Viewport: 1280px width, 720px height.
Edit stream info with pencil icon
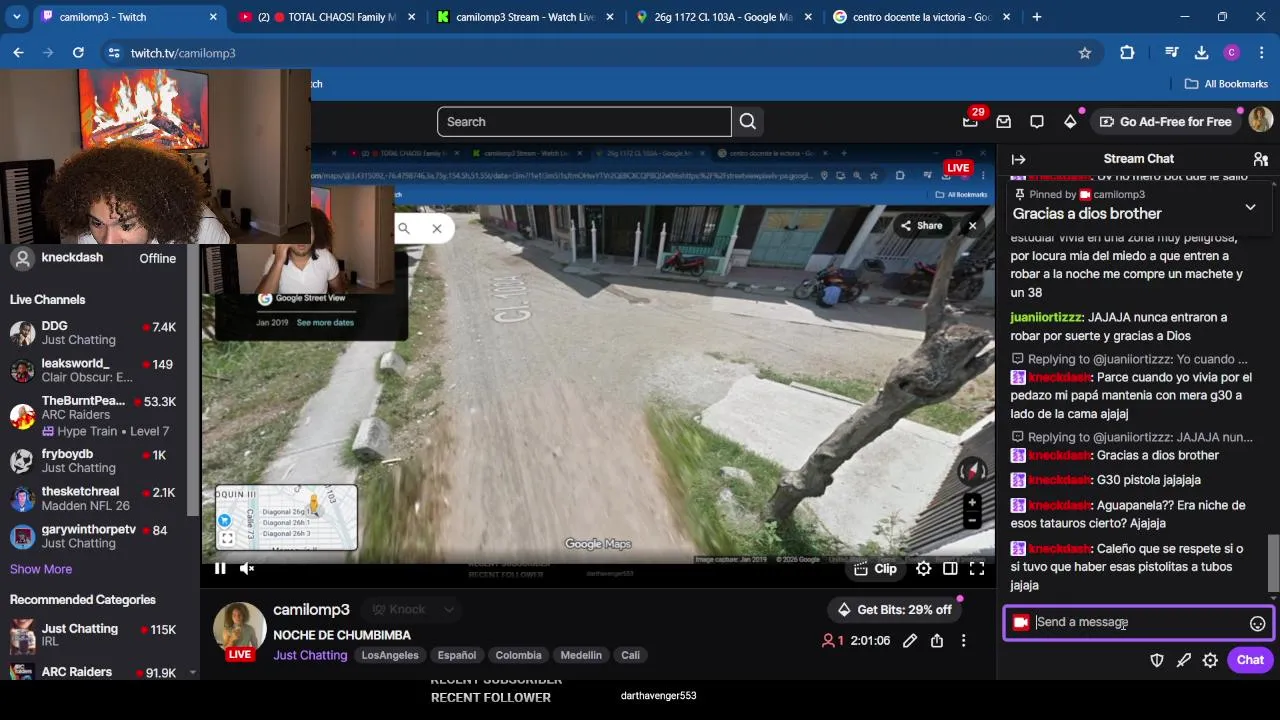(x=910, y=641)
